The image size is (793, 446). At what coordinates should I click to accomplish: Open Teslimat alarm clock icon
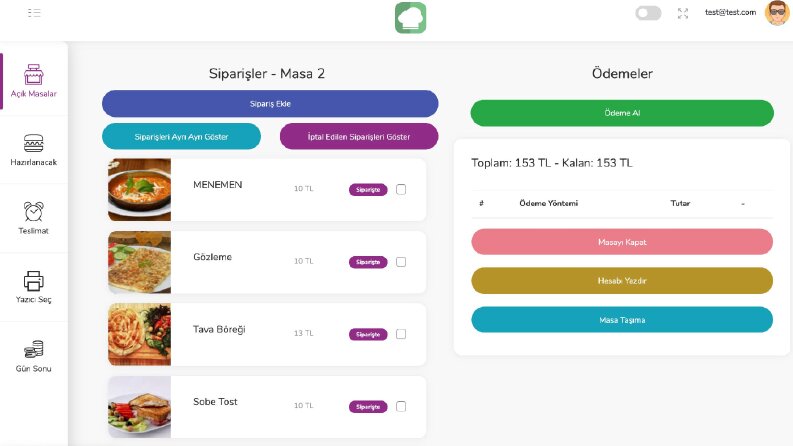[33, 211]
